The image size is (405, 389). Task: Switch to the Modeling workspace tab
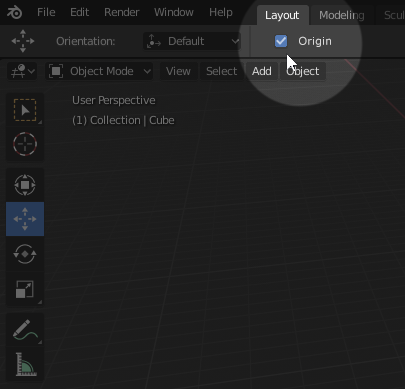(342, 15)
